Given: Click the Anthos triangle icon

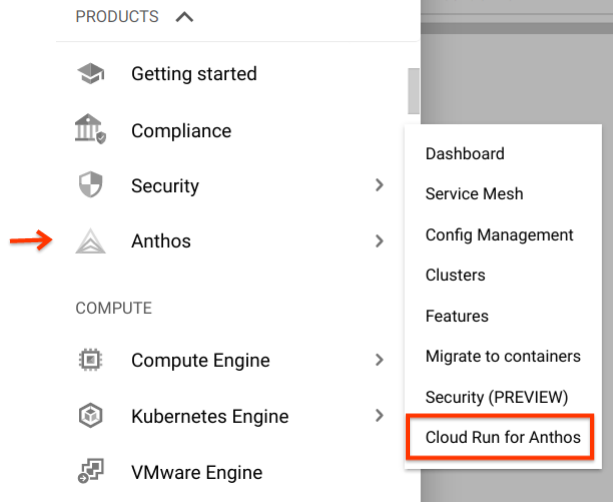Looking at the screenshot, I should tap(90, 241).
